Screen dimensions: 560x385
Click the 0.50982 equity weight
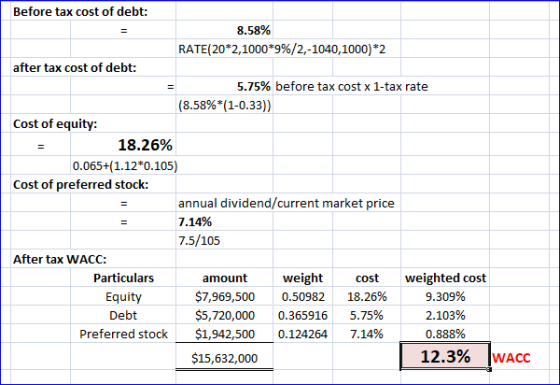click(303, 297)
